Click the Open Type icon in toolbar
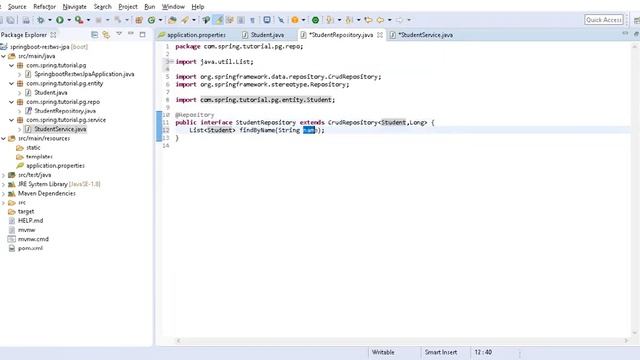This screenshot has width=640, height=360. [173, 20]
